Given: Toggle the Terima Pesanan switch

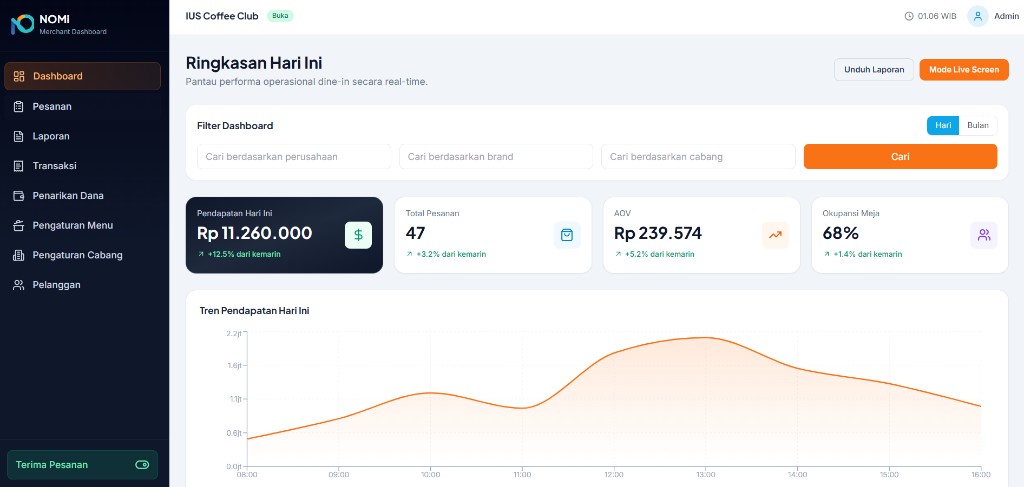Looking at the screenshot, I should 142,465.
